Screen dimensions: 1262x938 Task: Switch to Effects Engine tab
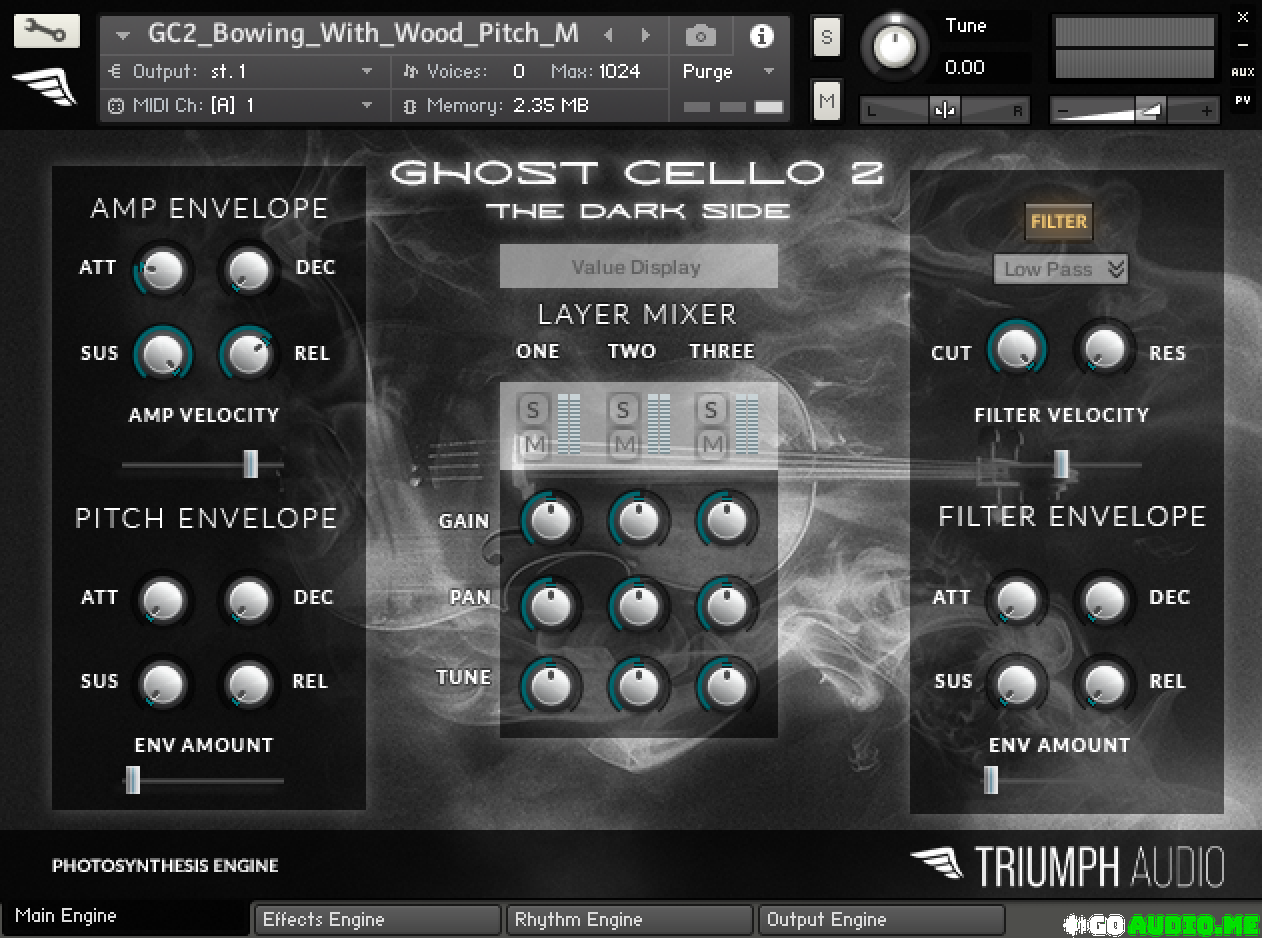376,920
